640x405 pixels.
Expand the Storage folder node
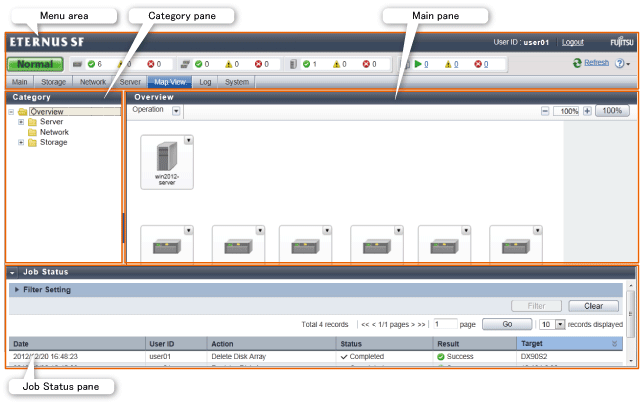tap(21, 142)
